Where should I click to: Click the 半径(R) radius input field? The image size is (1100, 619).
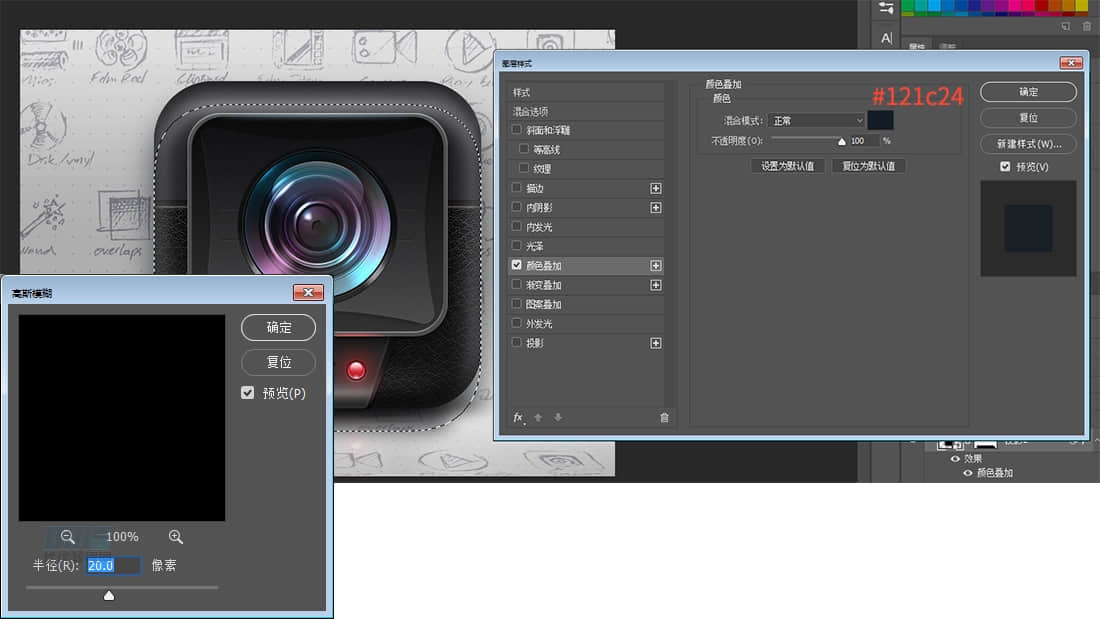point(113,566)
